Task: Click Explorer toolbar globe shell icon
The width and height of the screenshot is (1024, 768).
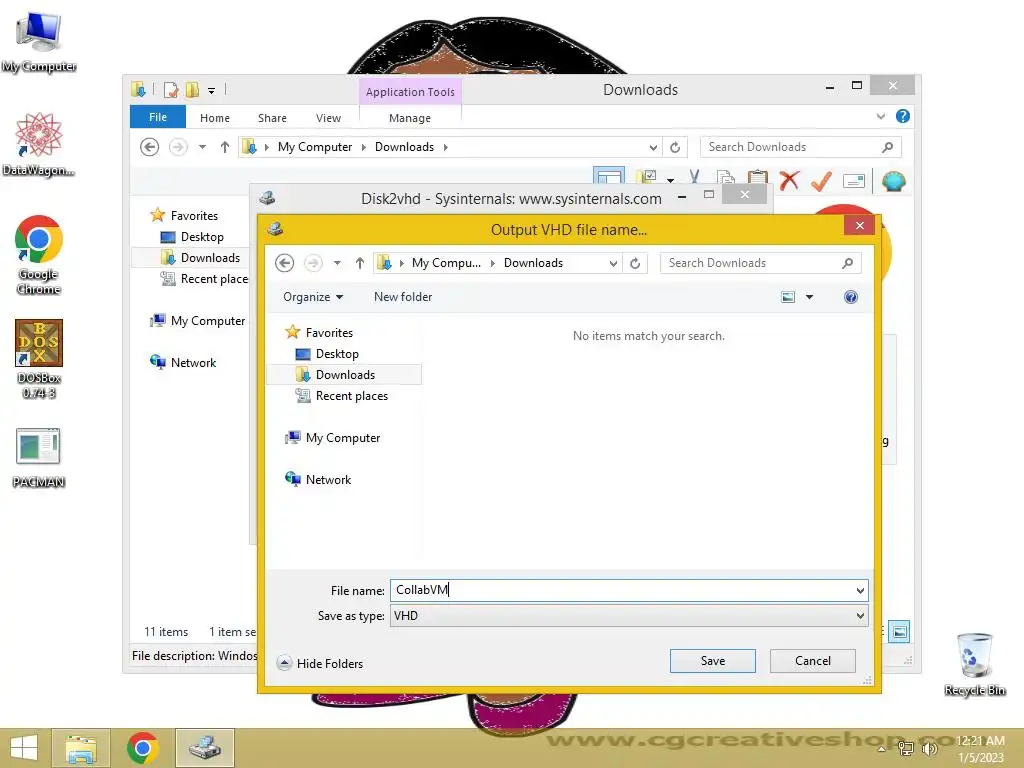Action: pyautogui.click(x=893, y=180)
